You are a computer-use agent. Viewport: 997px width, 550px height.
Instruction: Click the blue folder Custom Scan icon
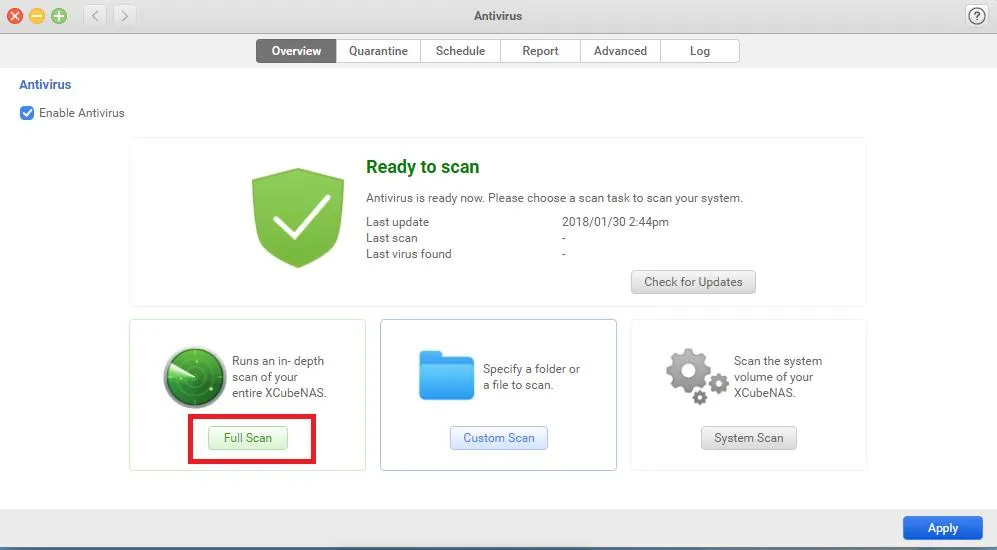pos(445,376)
